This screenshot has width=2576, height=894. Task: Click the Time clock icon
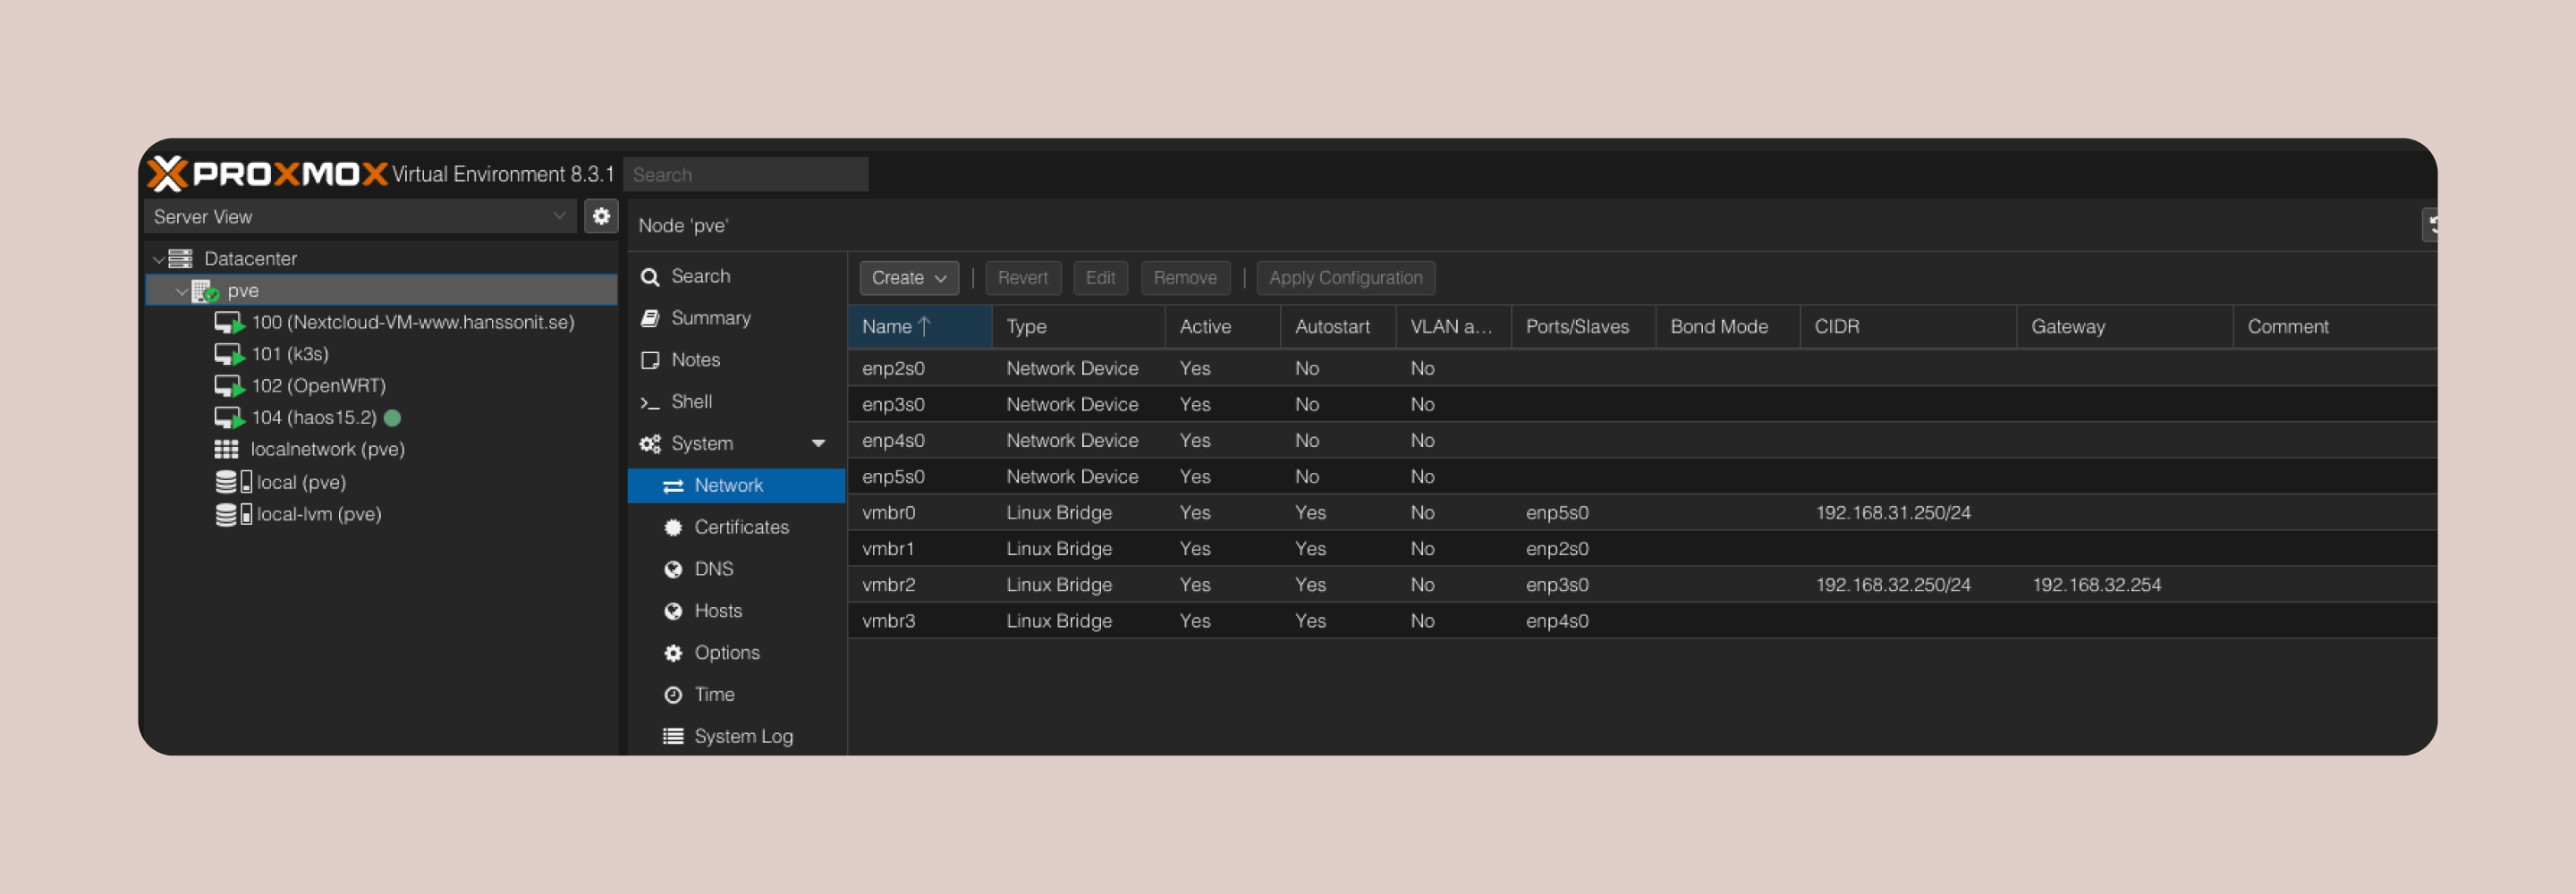click(673, 695)
